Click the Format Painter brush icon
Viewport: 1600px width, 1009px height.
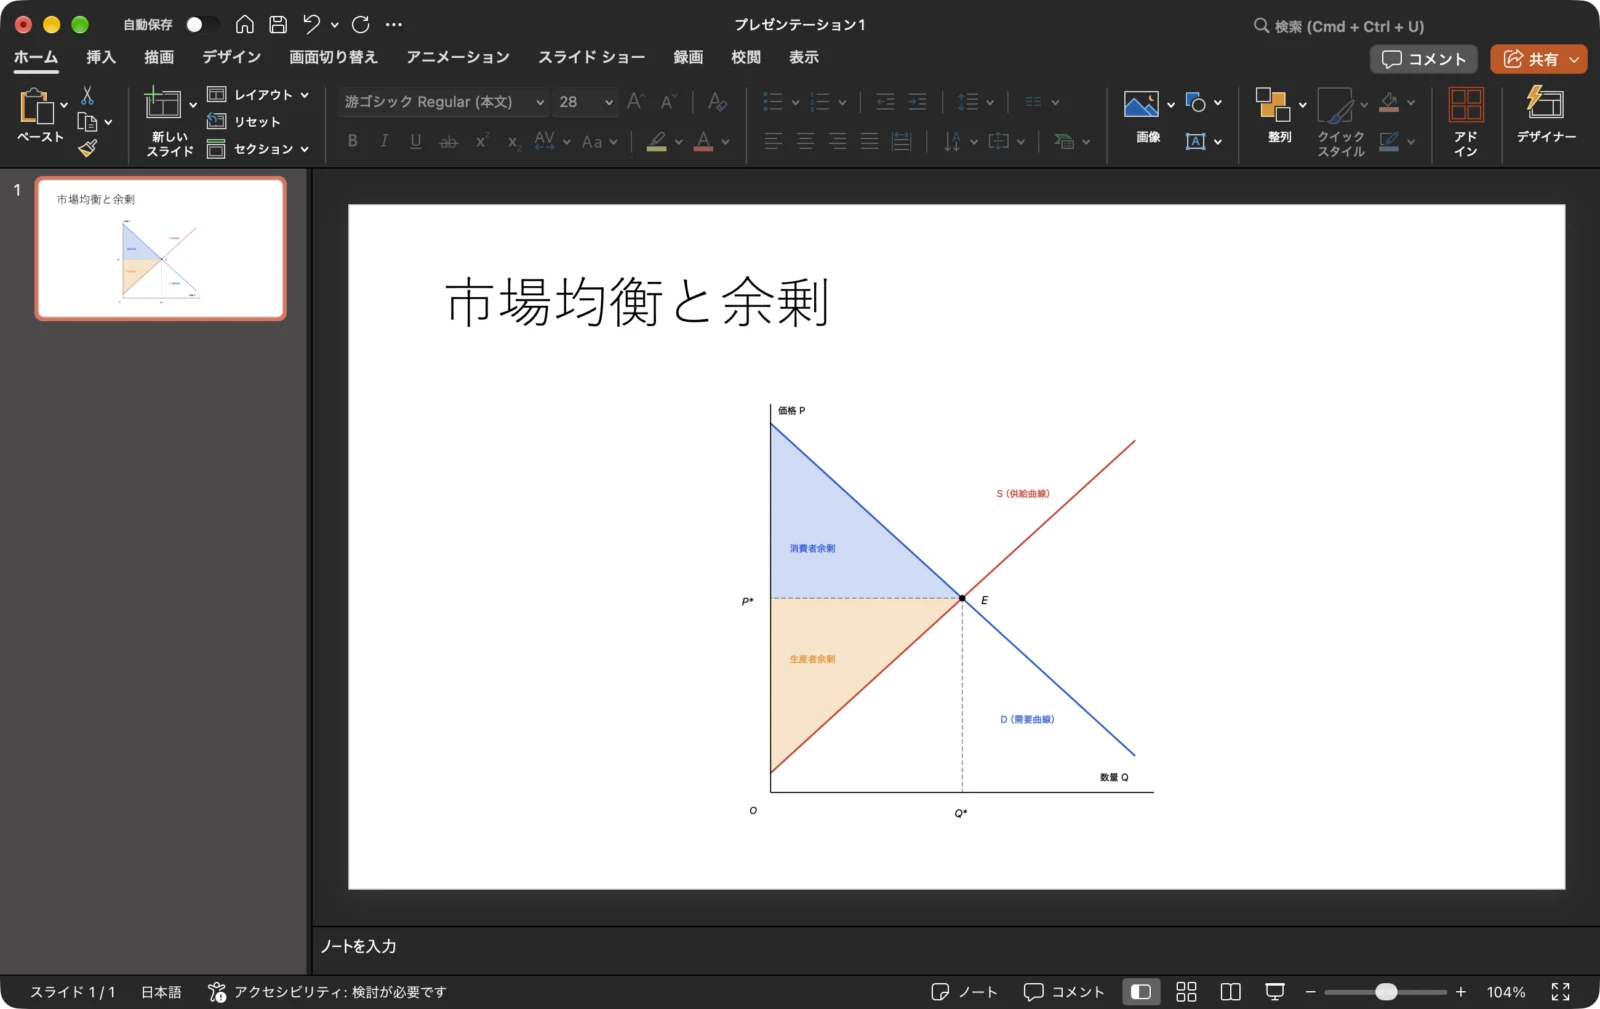[x=88, y=148]
